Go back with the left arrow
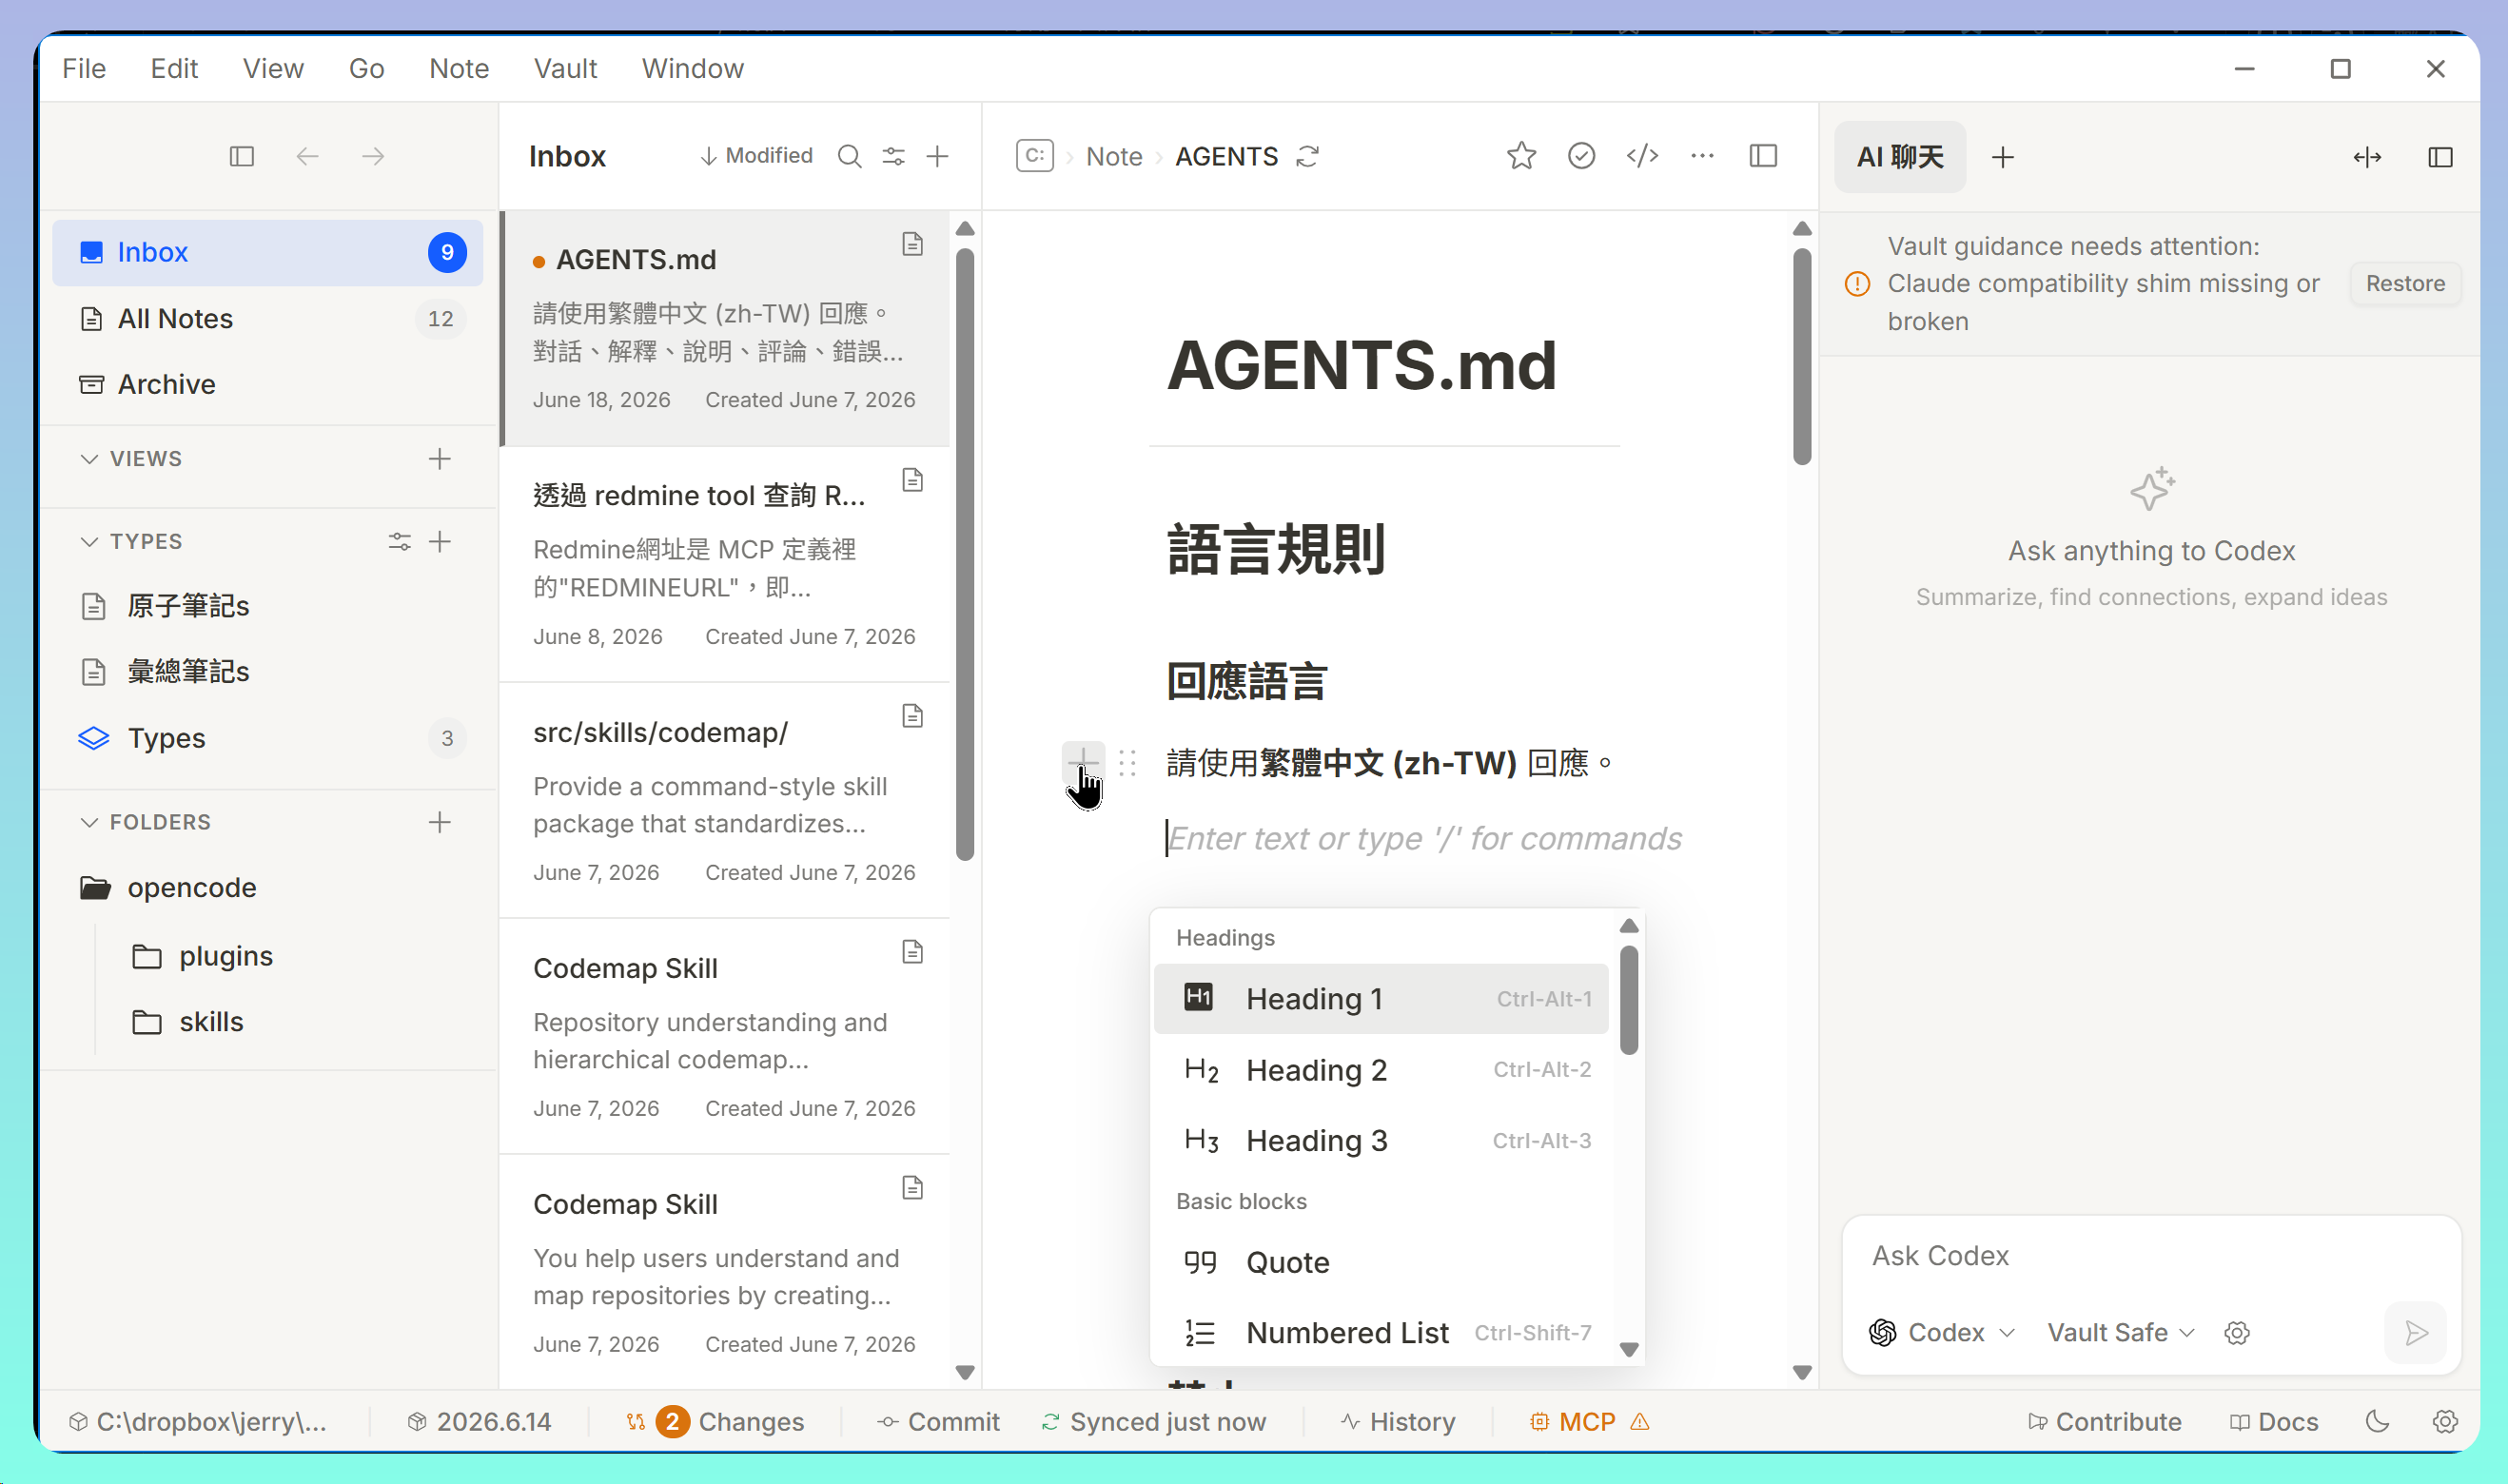2508x1484 pixels. 307,156
